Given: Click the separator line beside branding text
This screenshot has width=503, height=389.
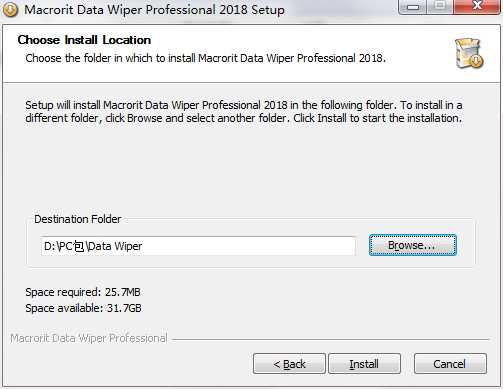Looking at the screenshot, I should pyautogui.click(x=331, y=340).
